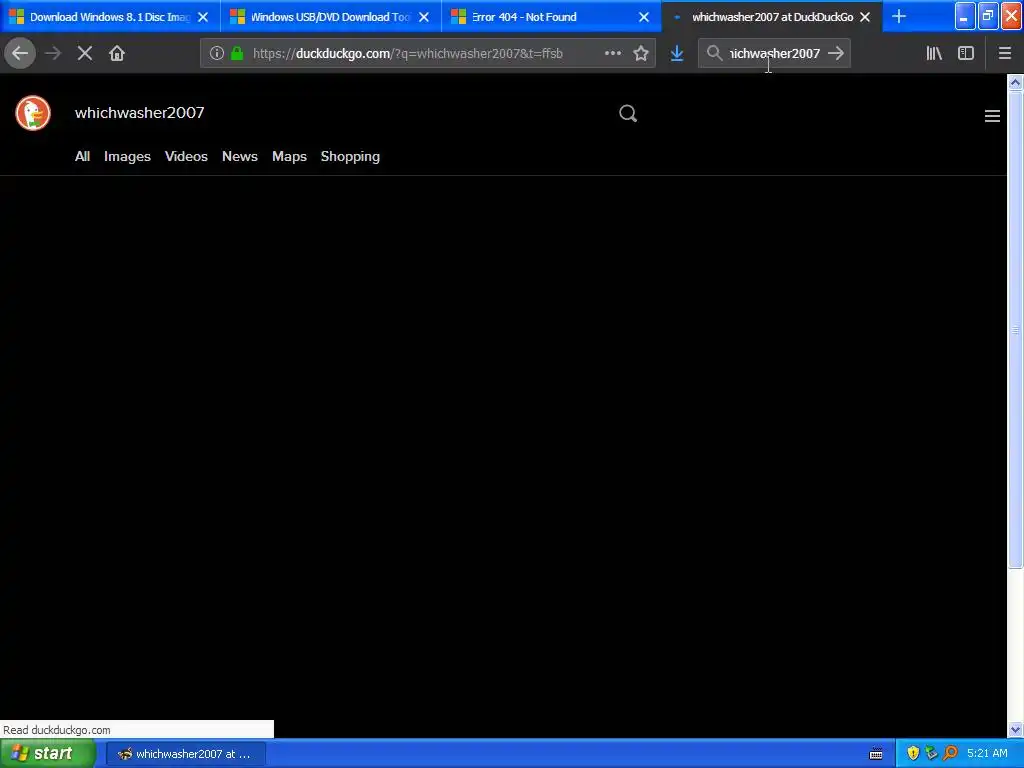Open the Library bookshelf icon
The width and height of the screenshot is (1024, 768).
(934, 54)
